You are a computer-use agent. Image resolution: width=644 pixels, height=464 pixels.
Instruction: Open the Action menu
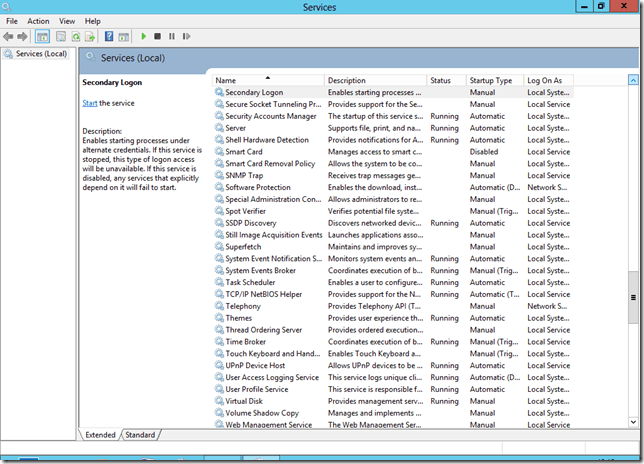point(38,21)
